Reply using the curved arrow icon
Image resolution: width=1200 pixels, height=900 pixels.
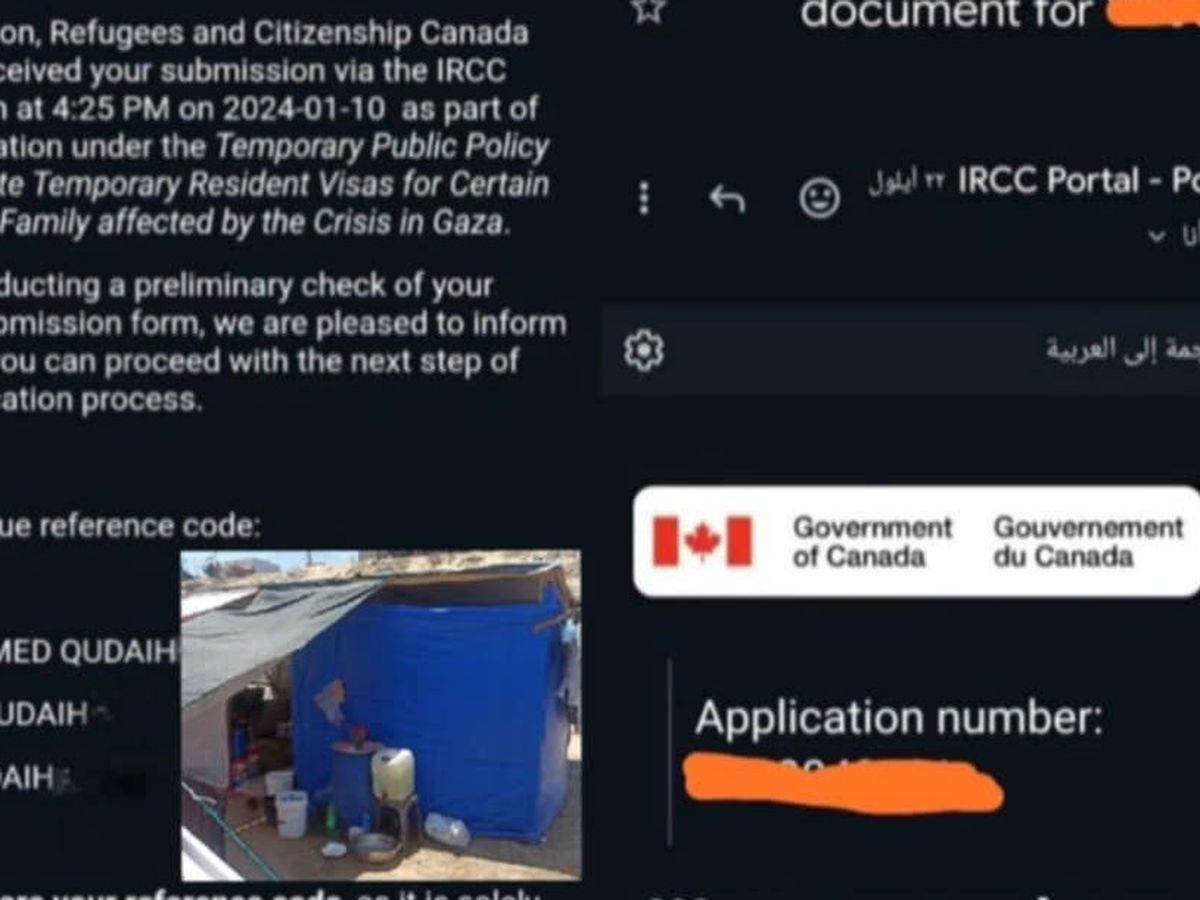coord(727,200)
